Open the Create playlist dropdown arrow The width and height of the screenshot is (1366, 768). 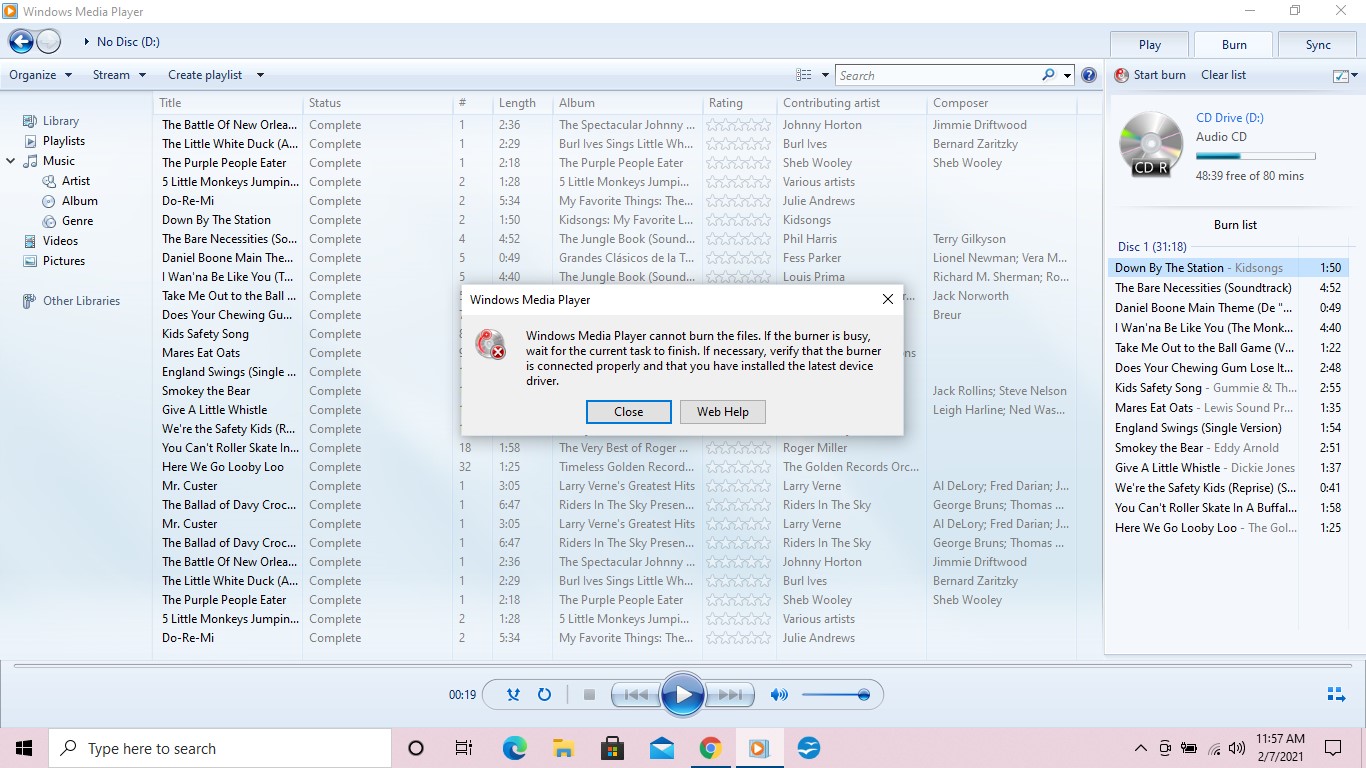pyautogui.click(x=260, y=75)
